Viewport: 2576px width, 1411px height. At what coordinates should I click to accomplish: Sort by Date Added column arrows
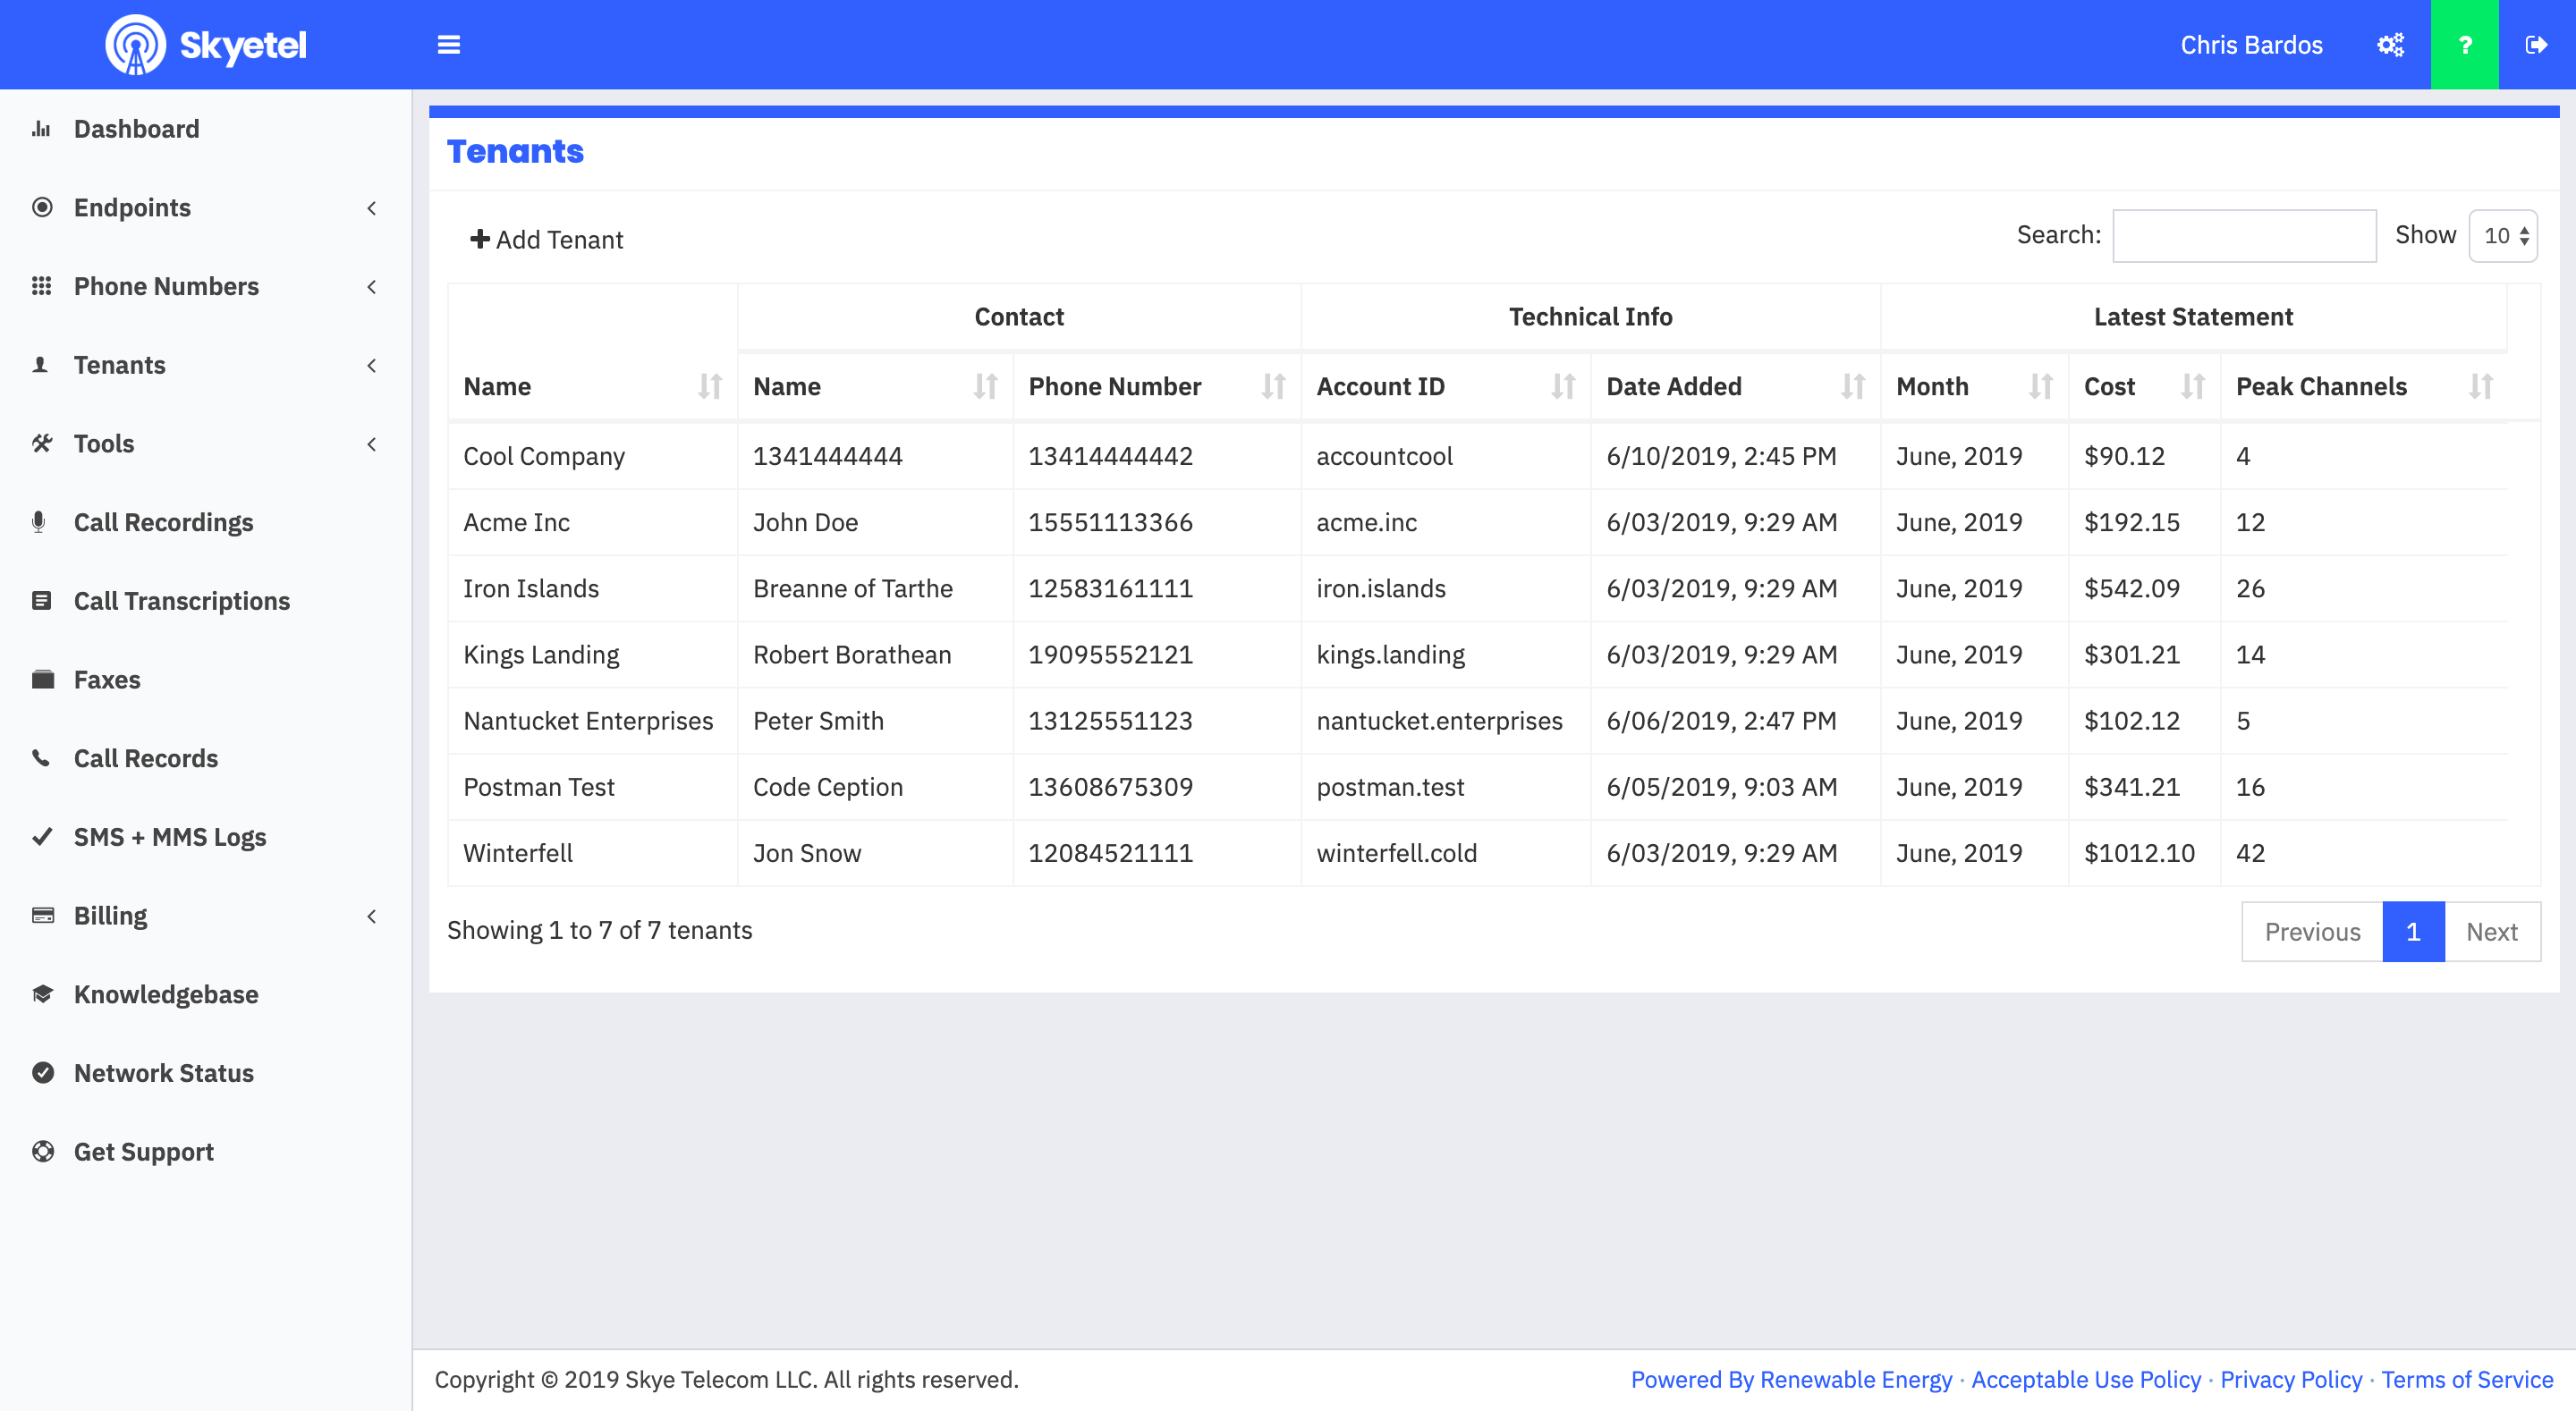1853,386
